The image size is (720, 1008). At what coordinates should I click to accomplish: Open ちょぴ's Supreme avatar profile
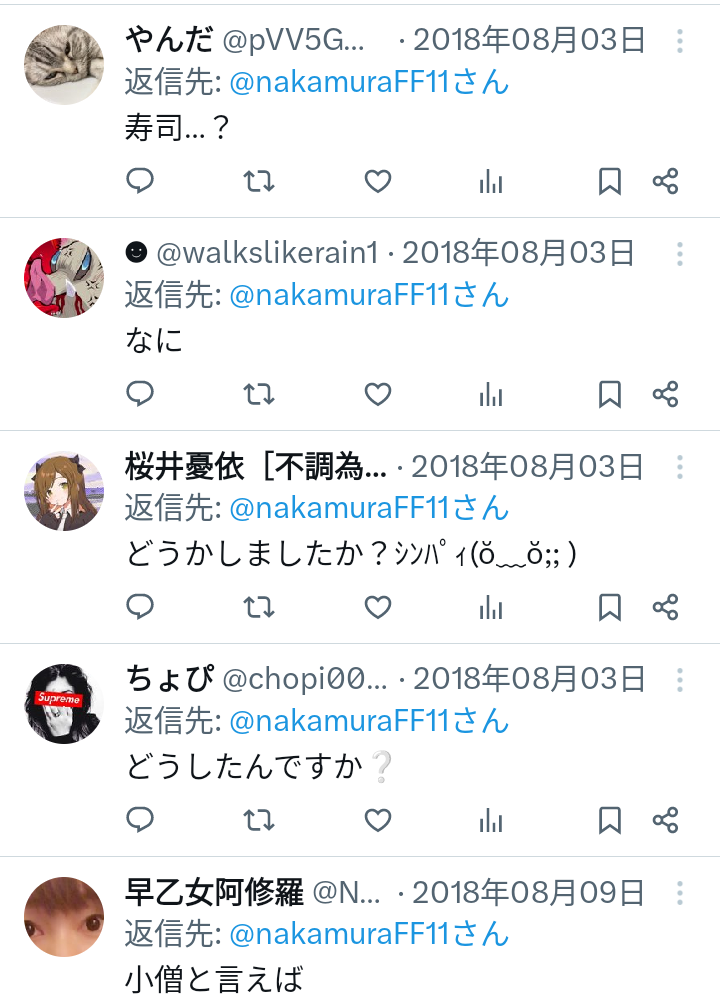(64, 703)
